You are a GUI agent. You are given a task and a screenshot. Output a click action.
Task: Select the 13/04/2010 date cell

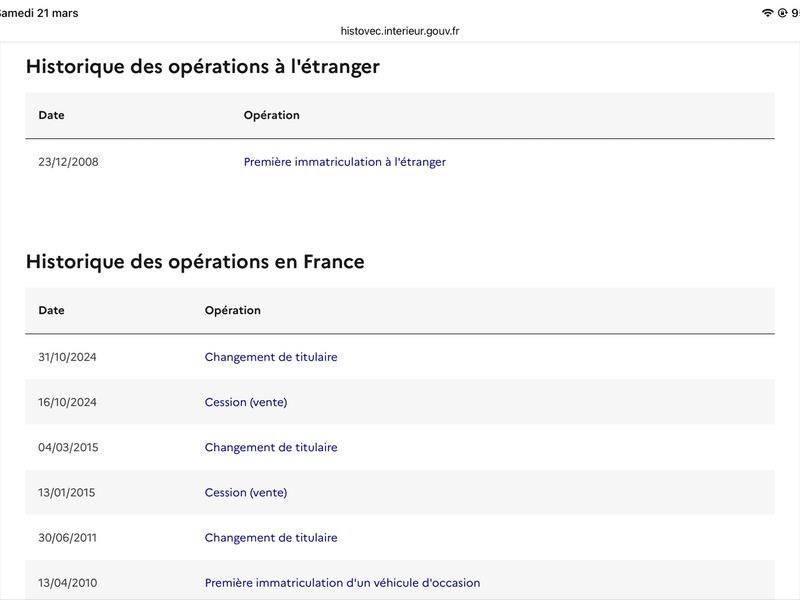[68, 583]
